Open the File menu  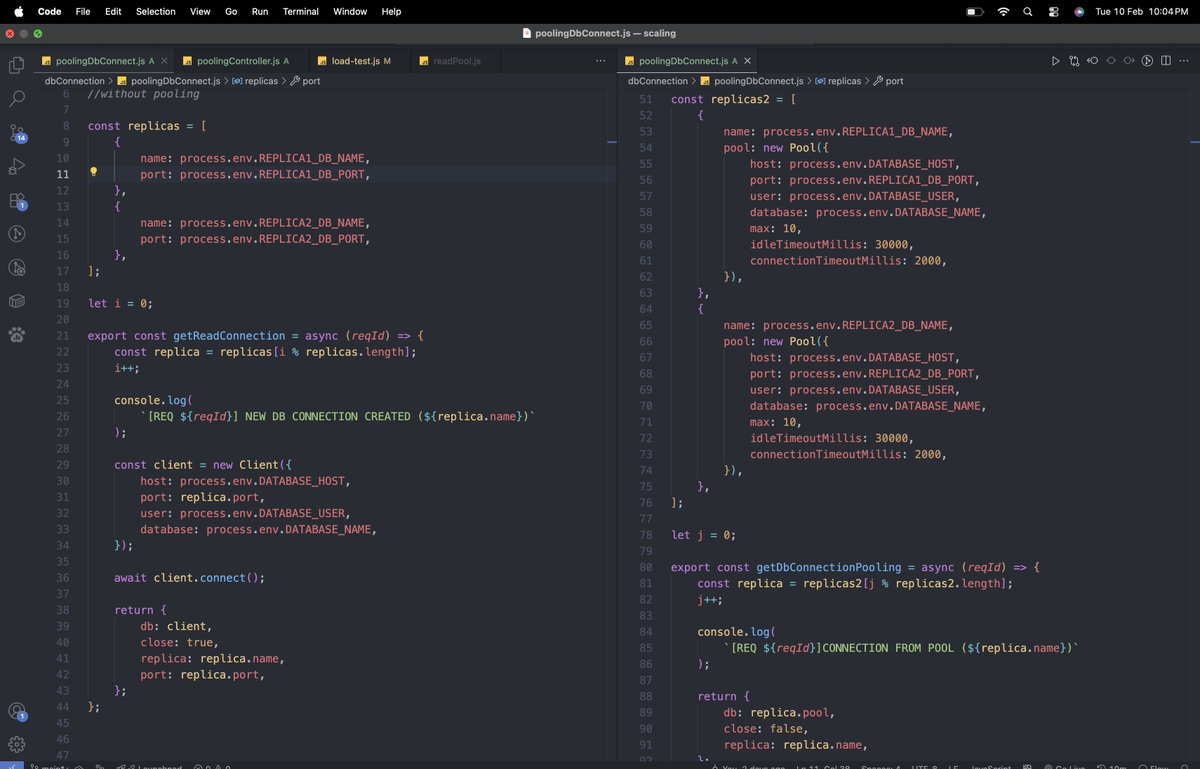pyautogui.click(x=83, y=11)
